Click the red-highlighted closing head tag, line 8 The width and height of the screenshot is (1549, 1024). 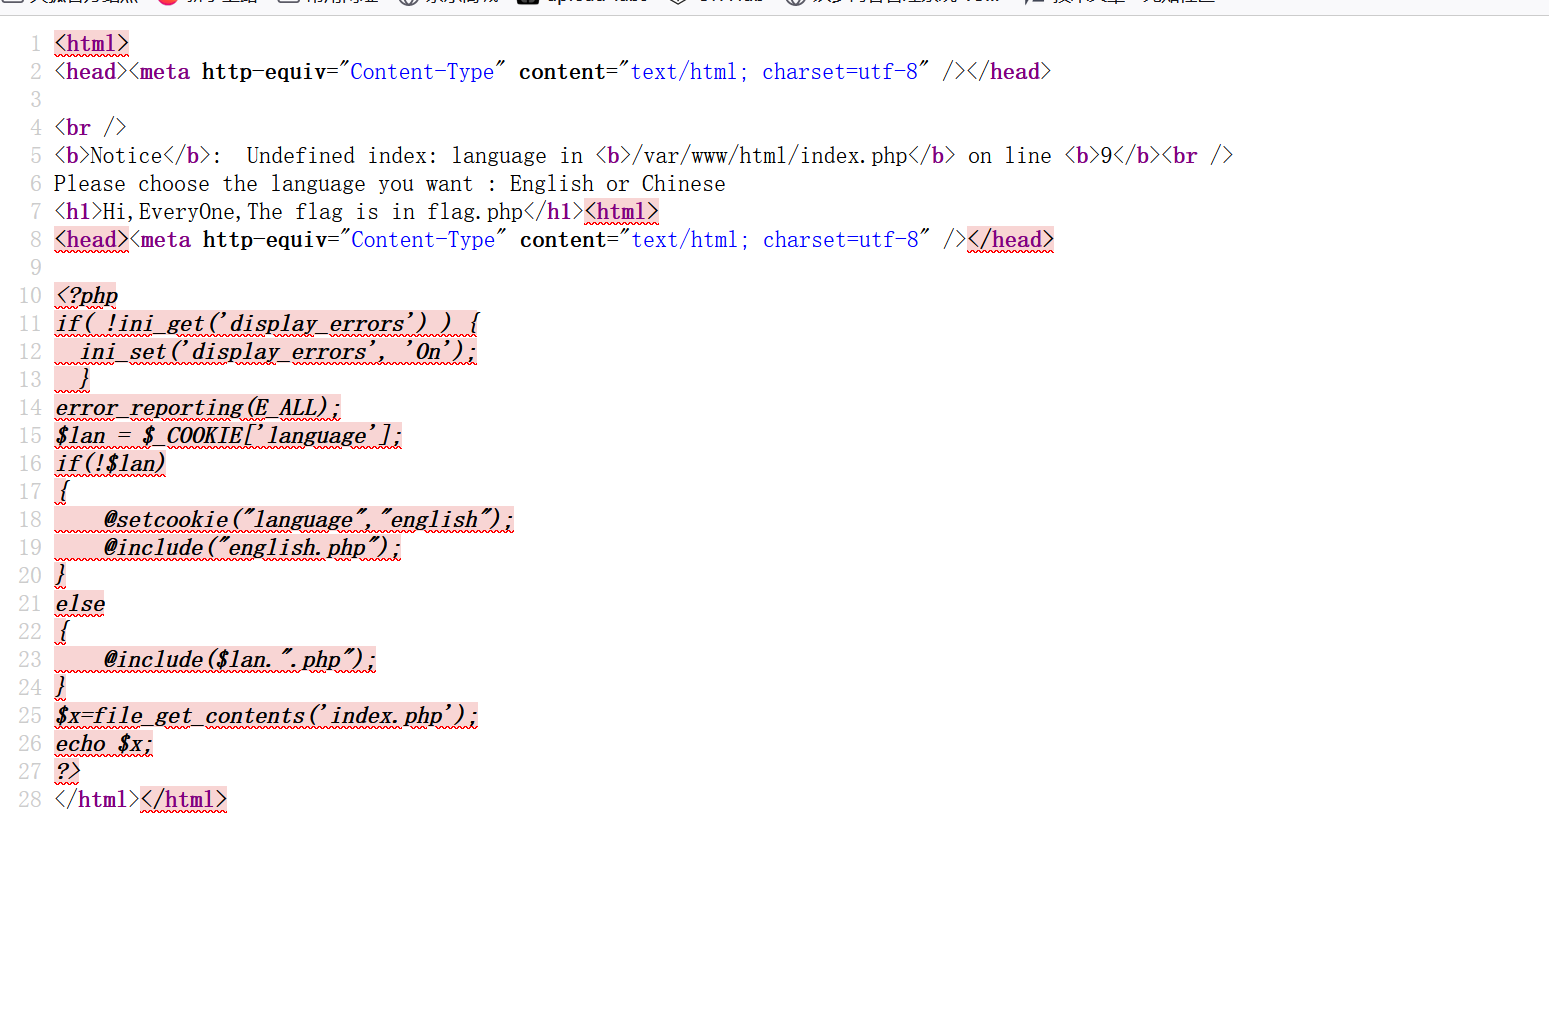click(1010, 240)
